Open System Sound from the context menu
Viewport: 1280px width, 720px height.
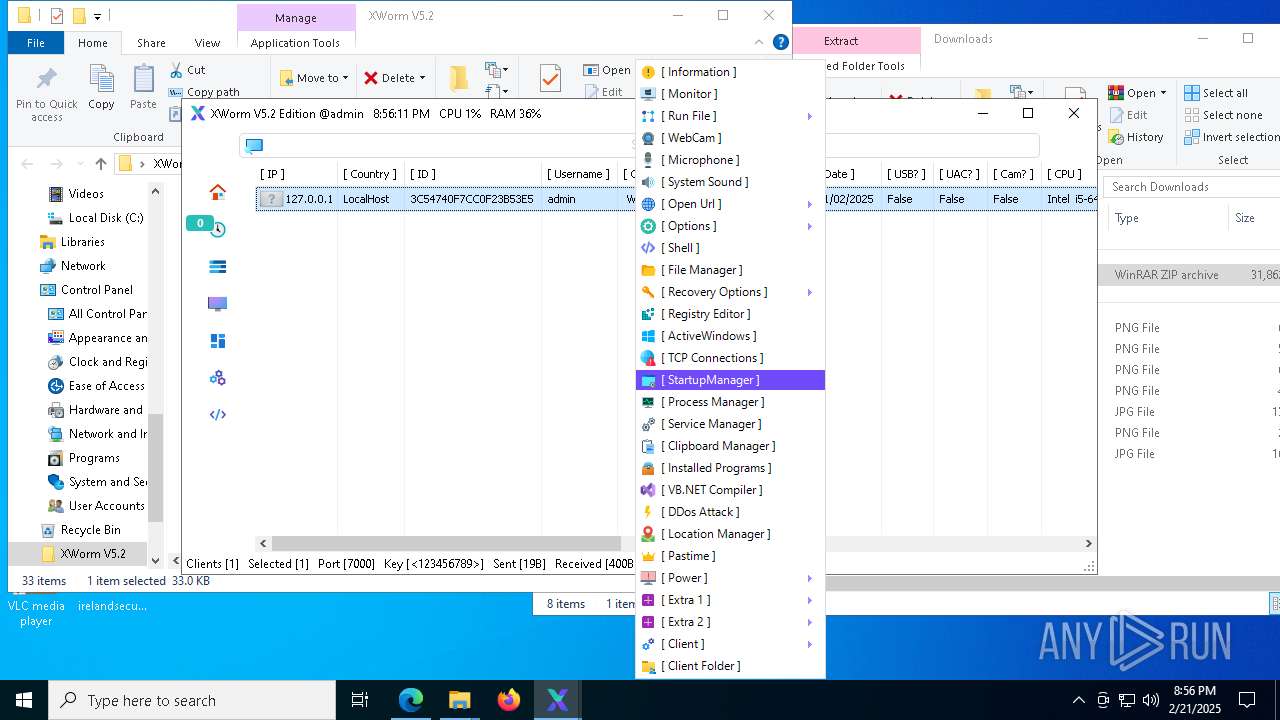(x=730, y=182)
